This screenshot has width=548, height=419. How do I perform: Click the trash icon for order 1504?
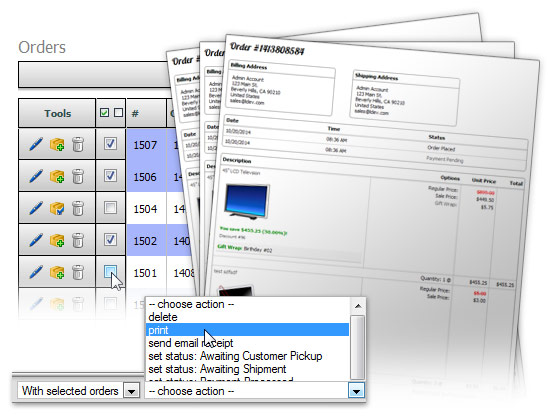[x=78, y=208]
